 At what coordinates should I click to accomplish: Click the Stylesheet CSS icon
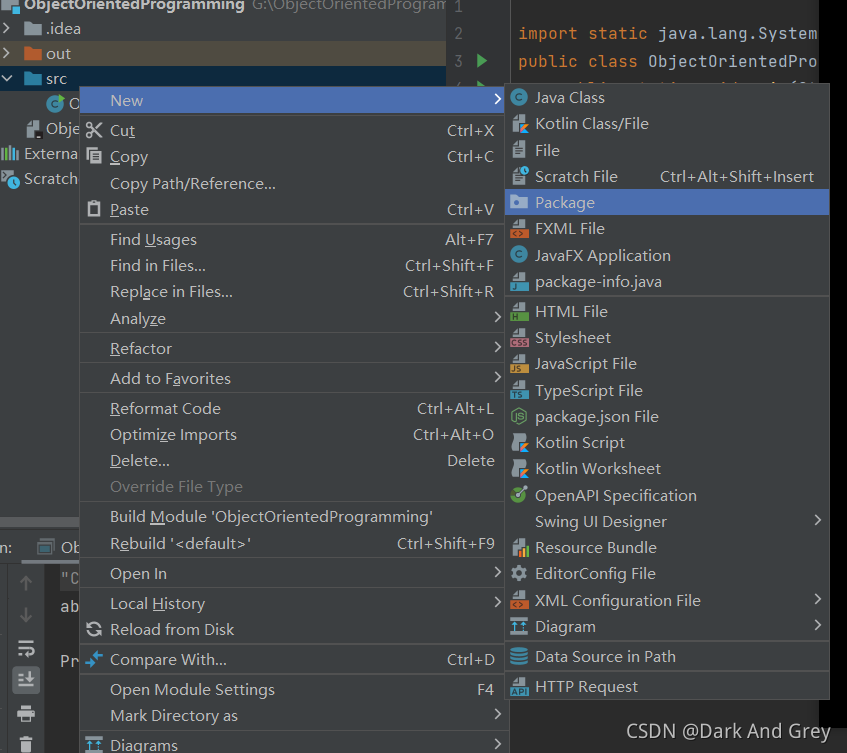[520, 338]
